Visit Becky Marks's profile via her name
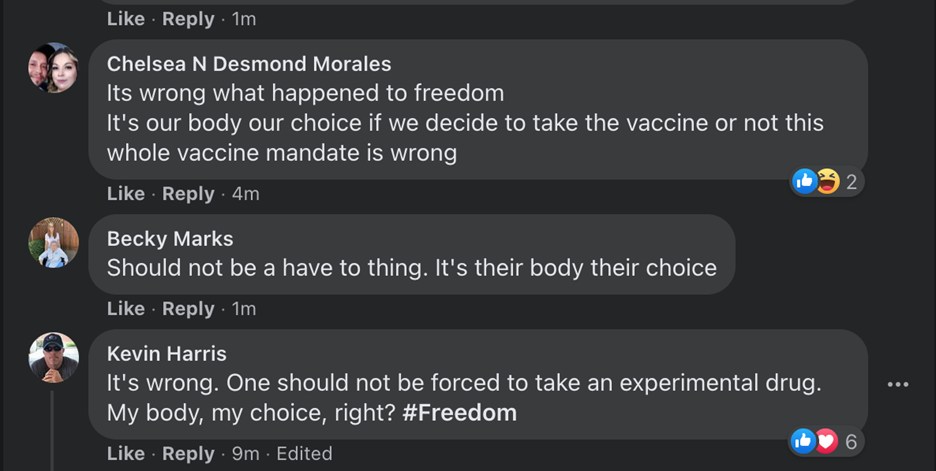The width and height of the screenshot is (936, 471). pos(170,239)
